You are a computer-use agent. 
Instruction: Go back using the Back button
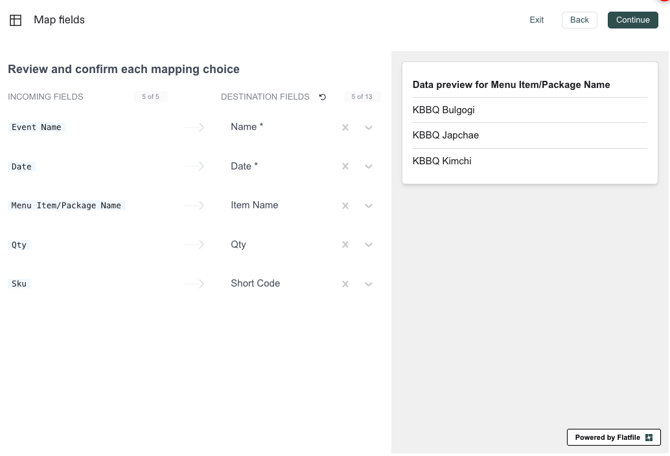pyautogui.click(x=579, y=20)
